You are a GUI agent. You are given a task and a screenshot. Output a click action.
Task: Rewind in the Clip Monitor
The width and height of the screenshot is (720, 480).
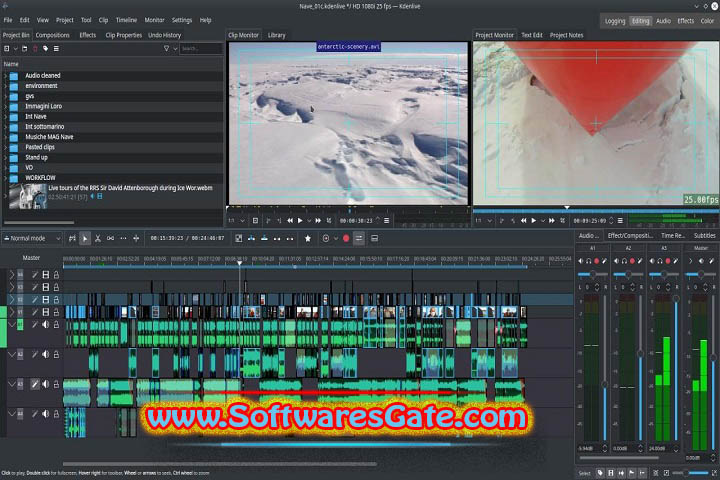click(290, 221)
